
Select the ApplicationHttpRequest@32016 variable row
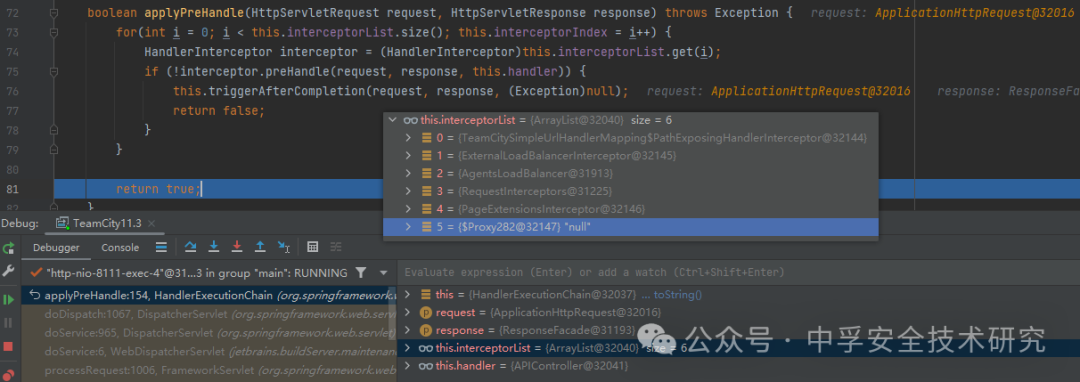(738, 312)
